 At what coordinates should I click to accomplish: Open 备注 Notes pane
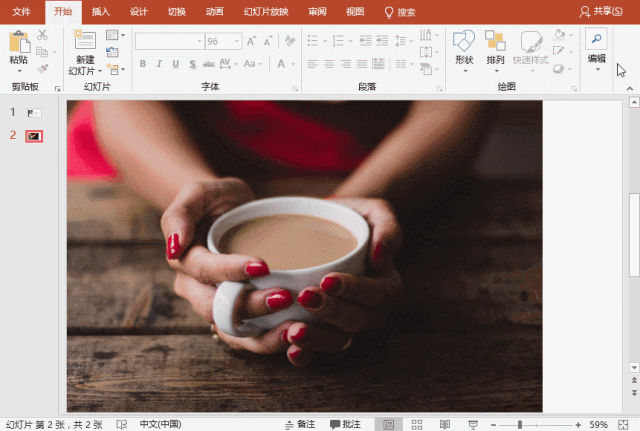click(300, 424)
